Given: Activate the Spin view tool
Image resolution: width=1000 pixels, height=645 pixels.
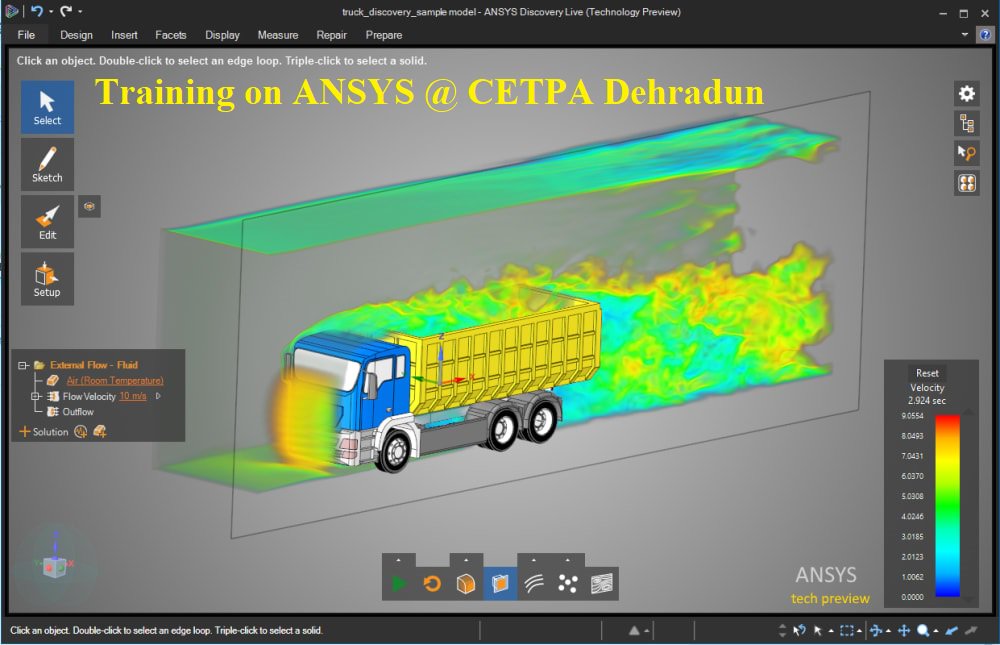Looking at the screenshot, I should tap(876, 631).
